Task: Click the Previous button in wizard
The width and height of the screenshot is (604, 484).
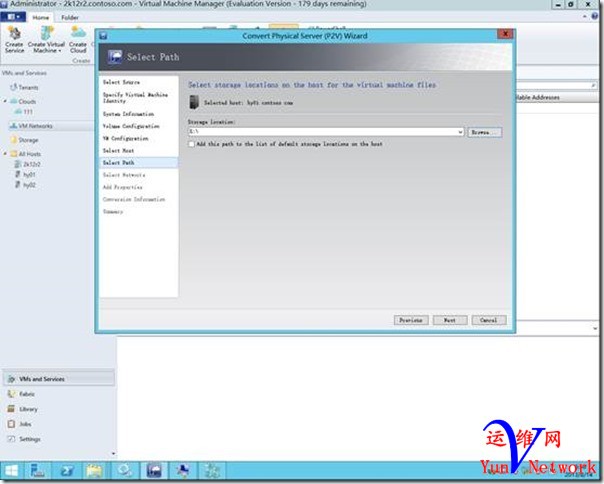Action: coord(411,320)
